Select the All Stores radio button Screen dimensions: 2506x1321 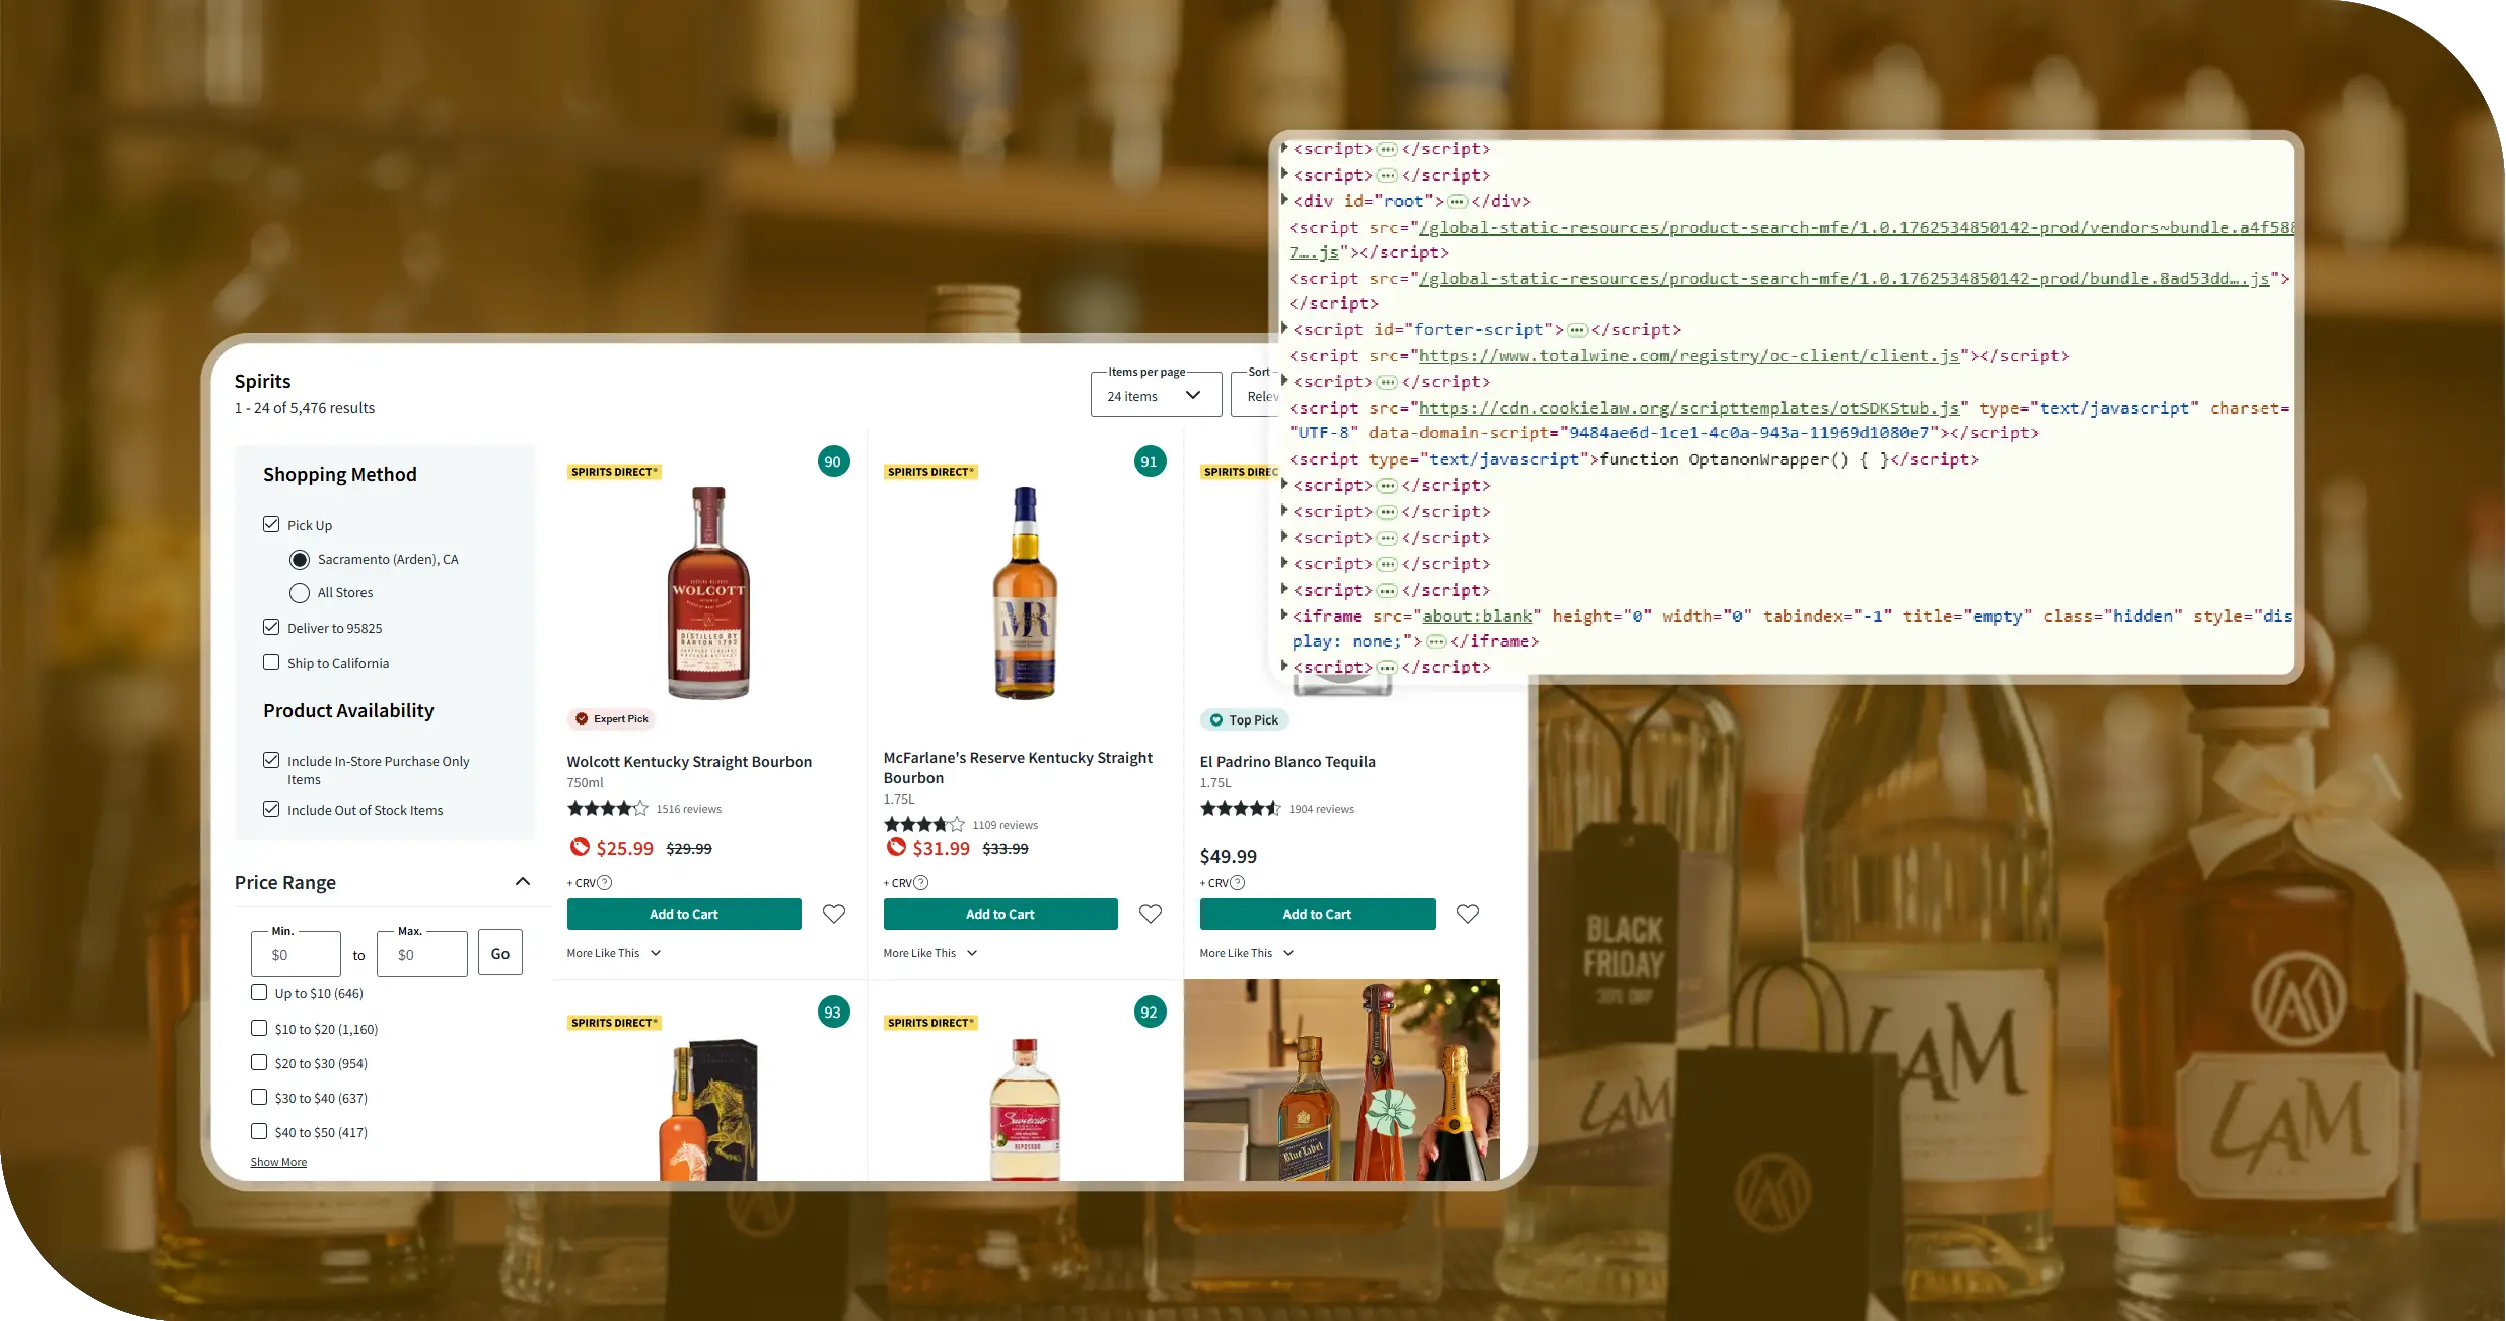299,592
